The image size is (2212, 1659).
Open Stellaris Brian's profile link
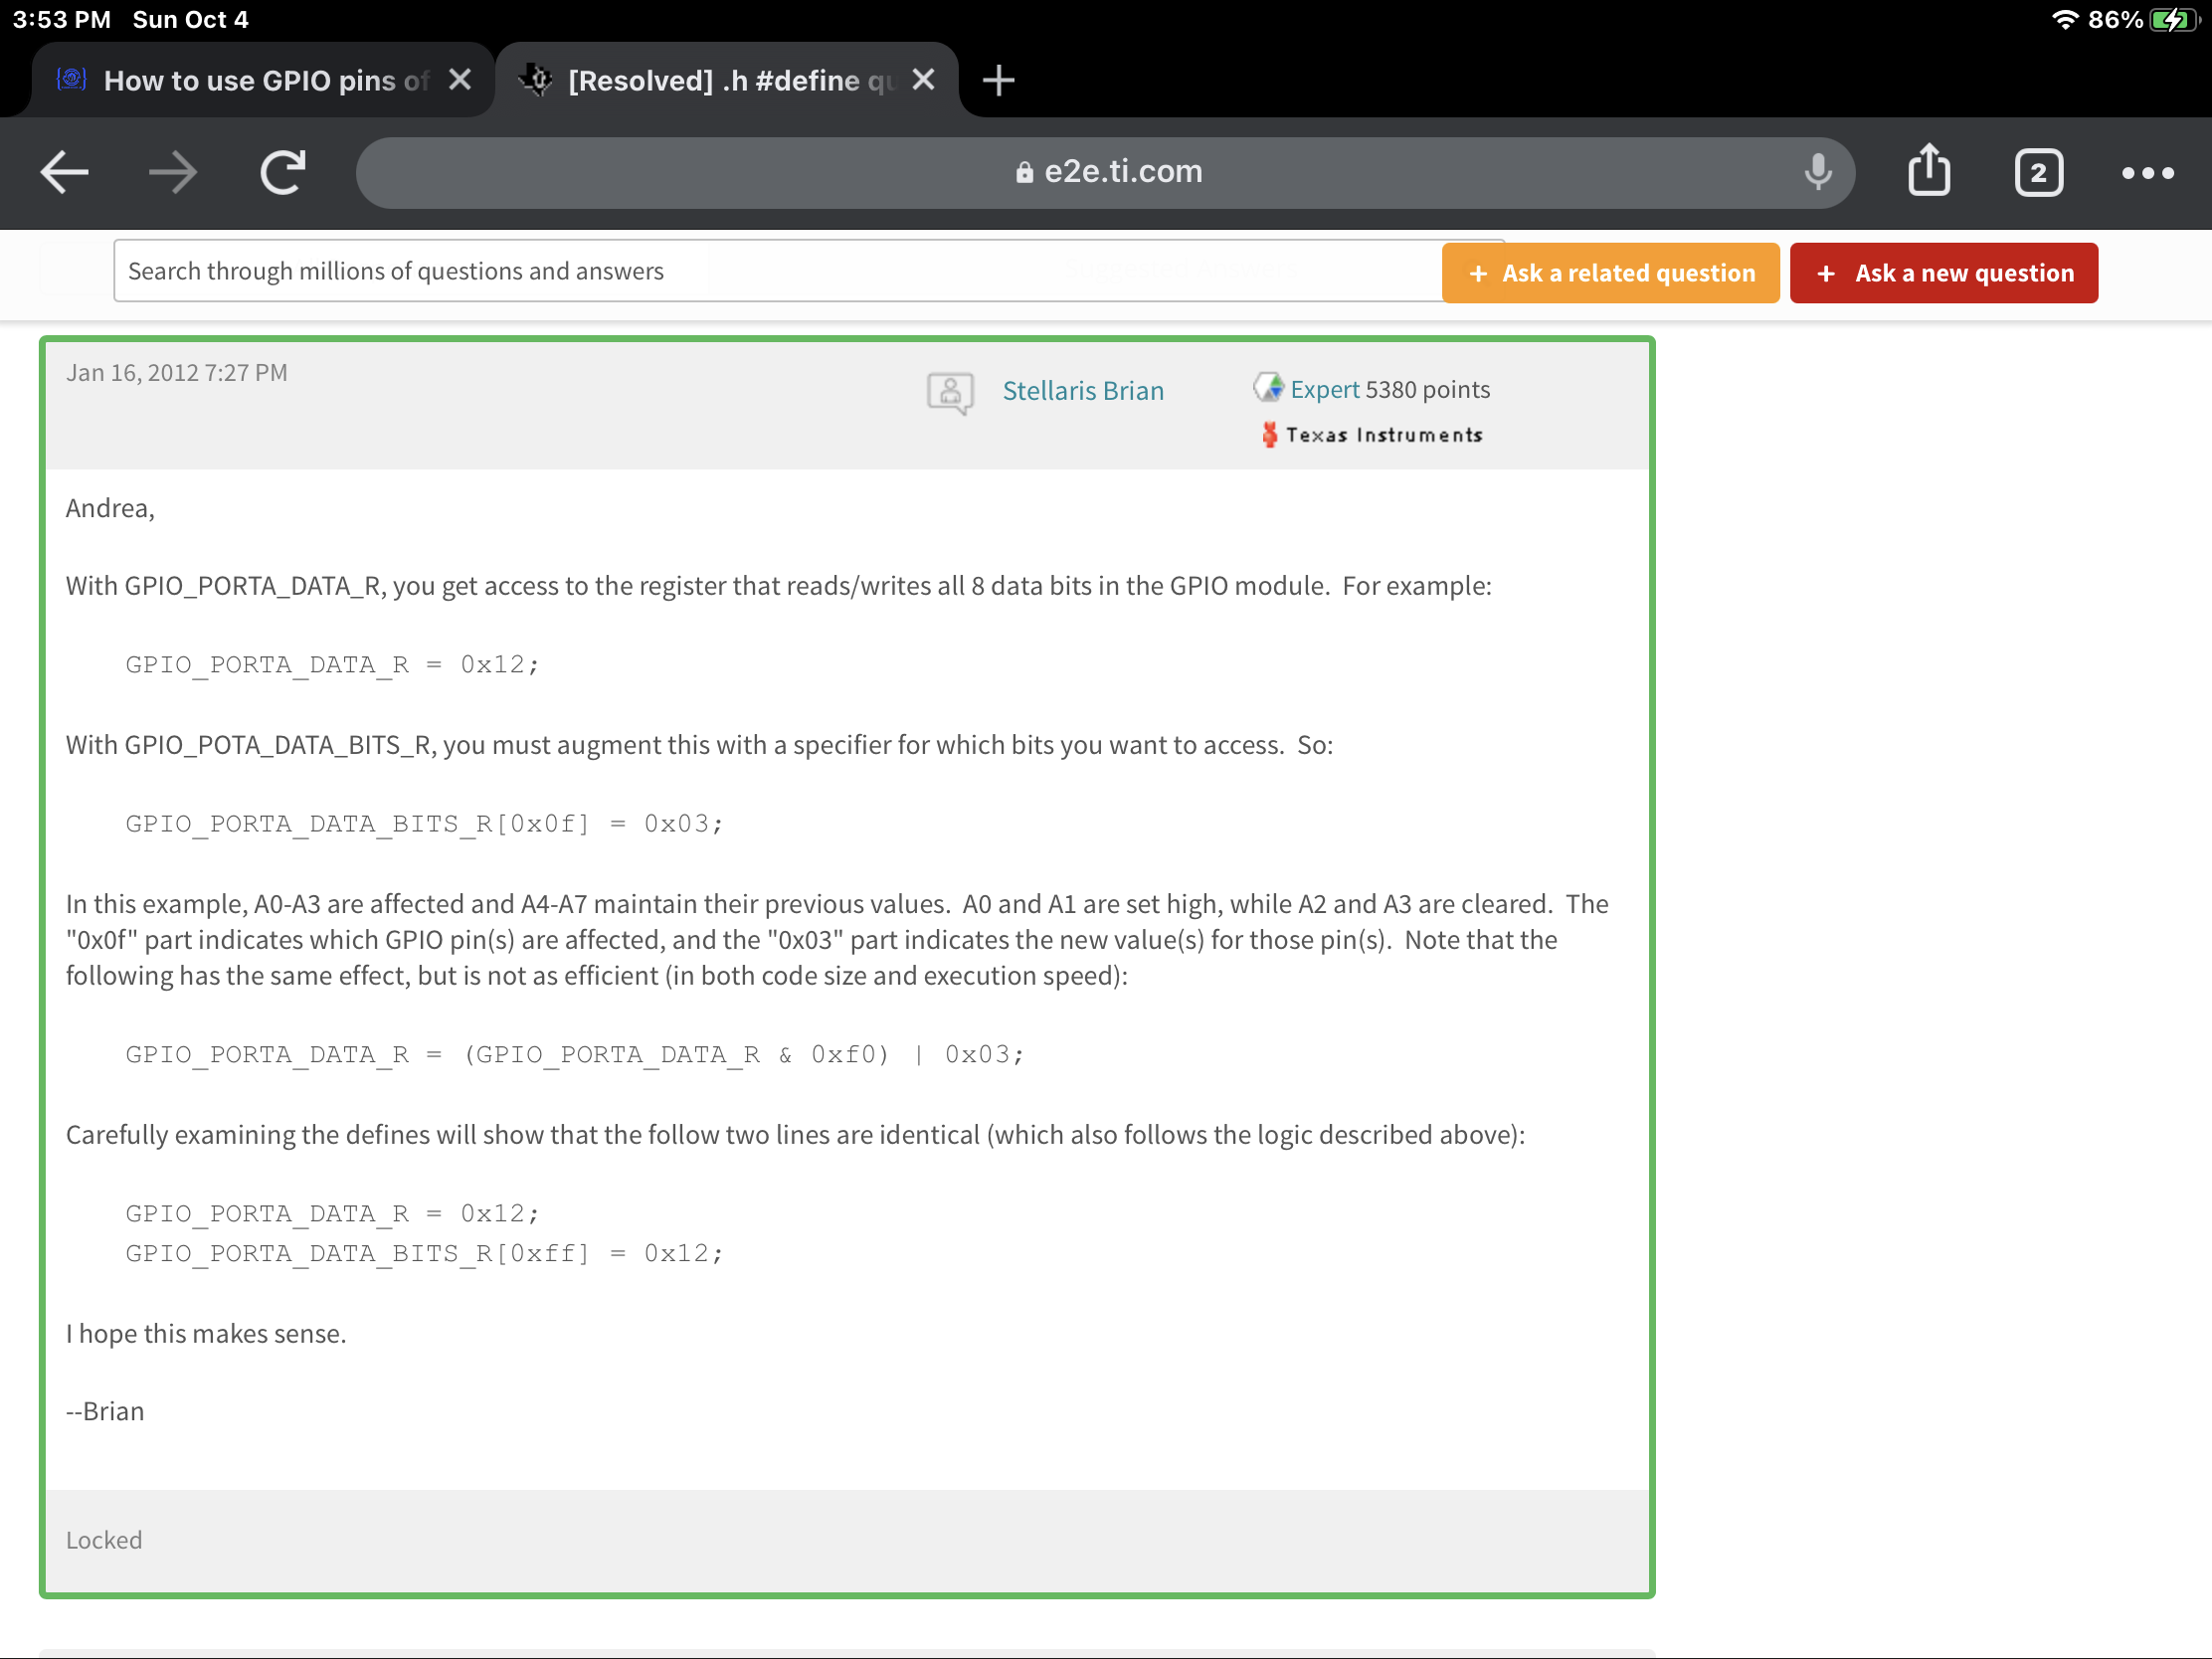point(1083,391)
